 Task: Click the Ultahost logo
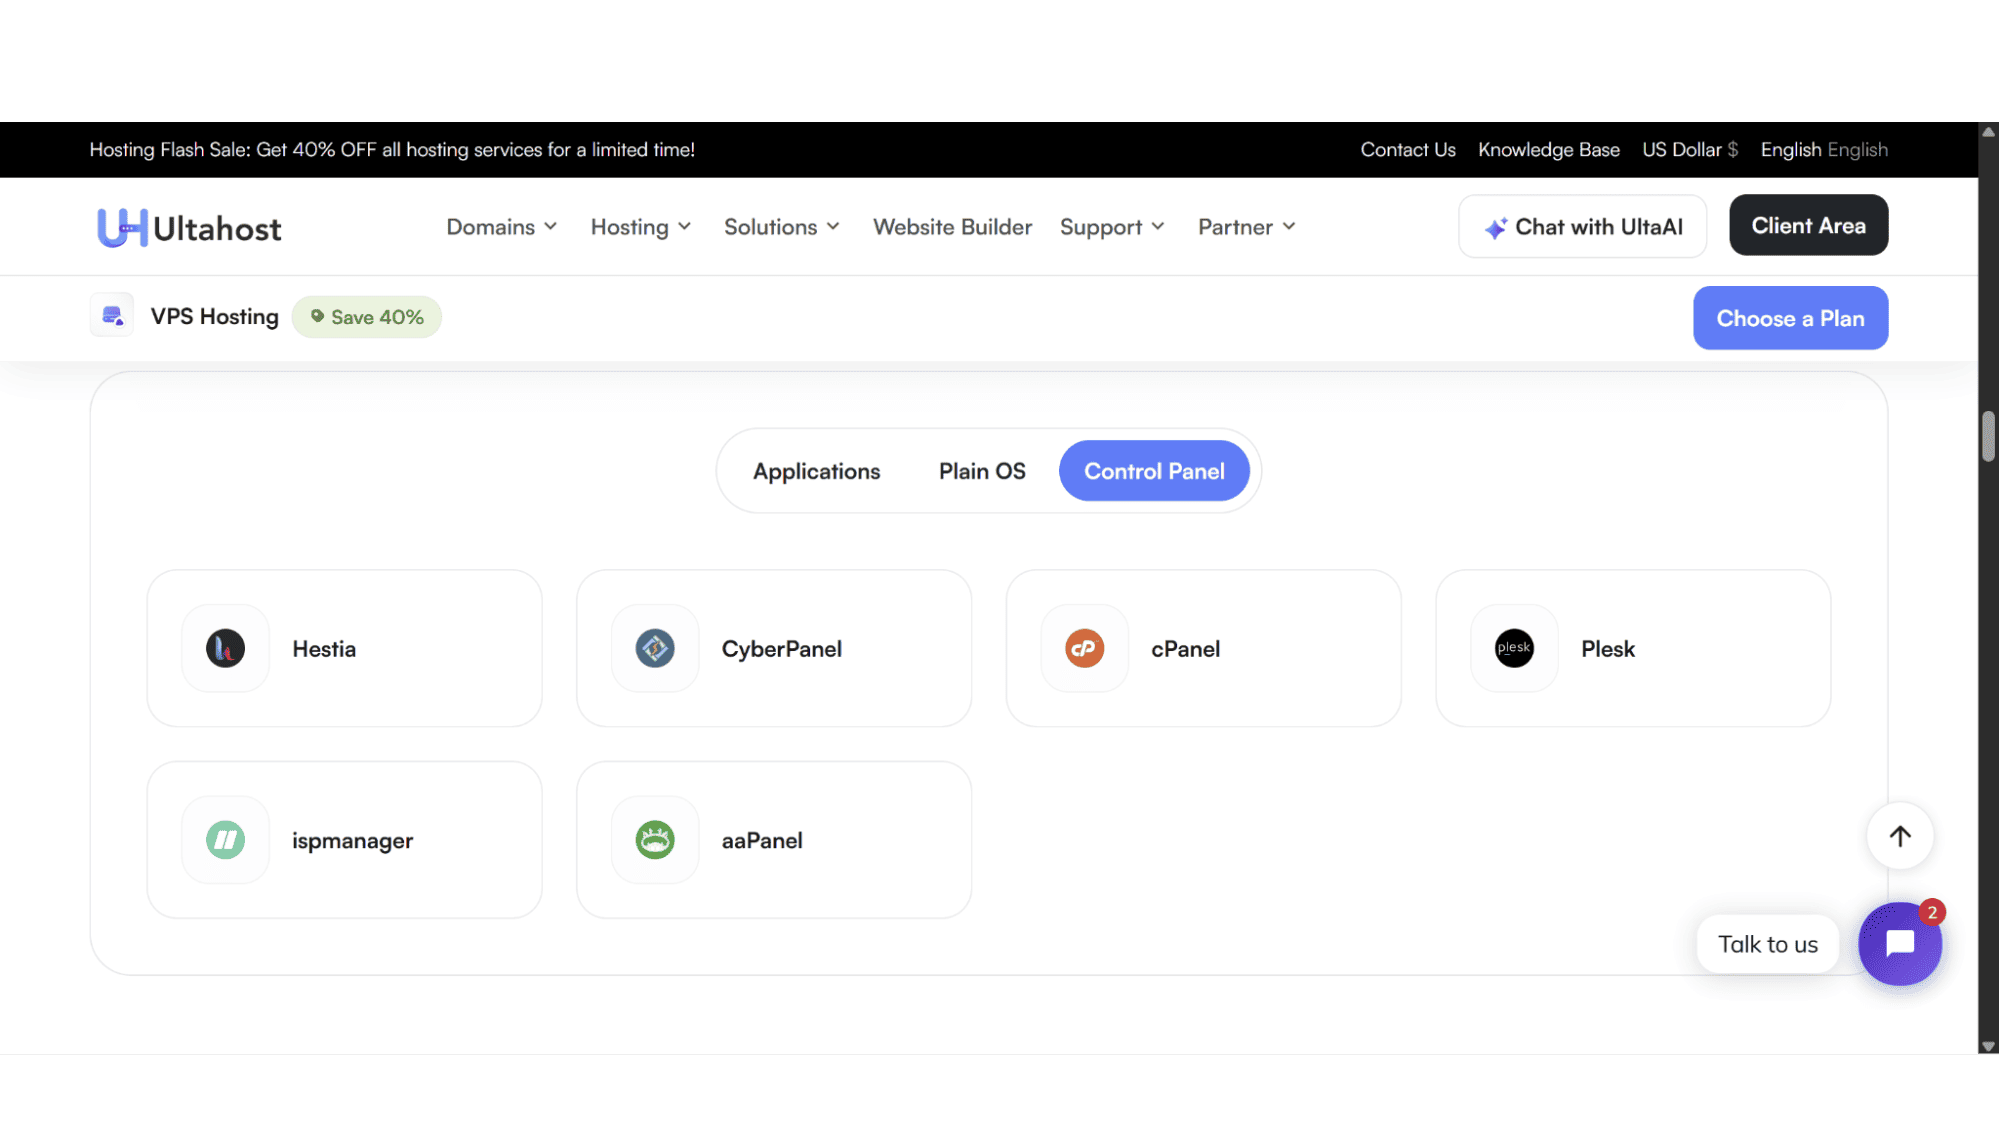coord(189,228)
